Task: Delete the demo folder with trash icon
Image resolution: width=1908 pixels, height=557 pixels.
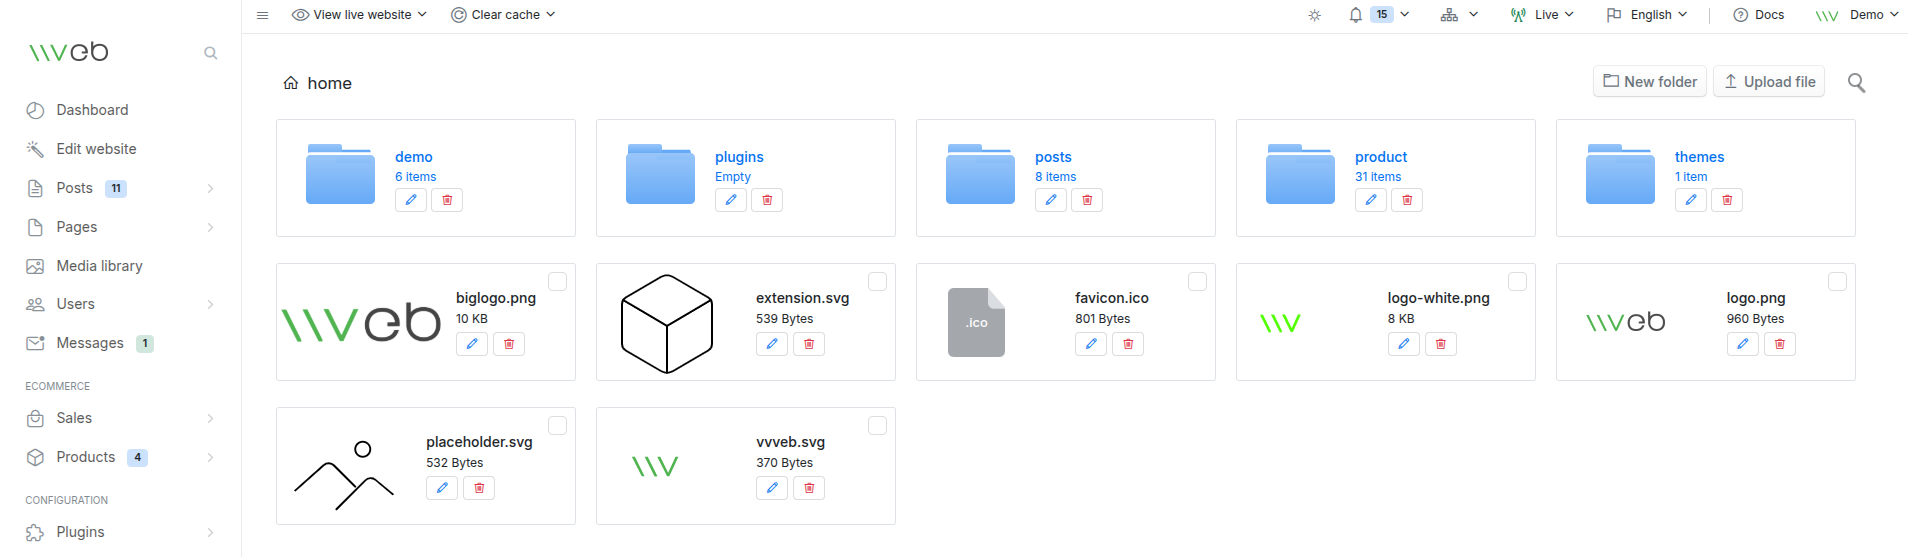Action: click(x=447, y=200)
